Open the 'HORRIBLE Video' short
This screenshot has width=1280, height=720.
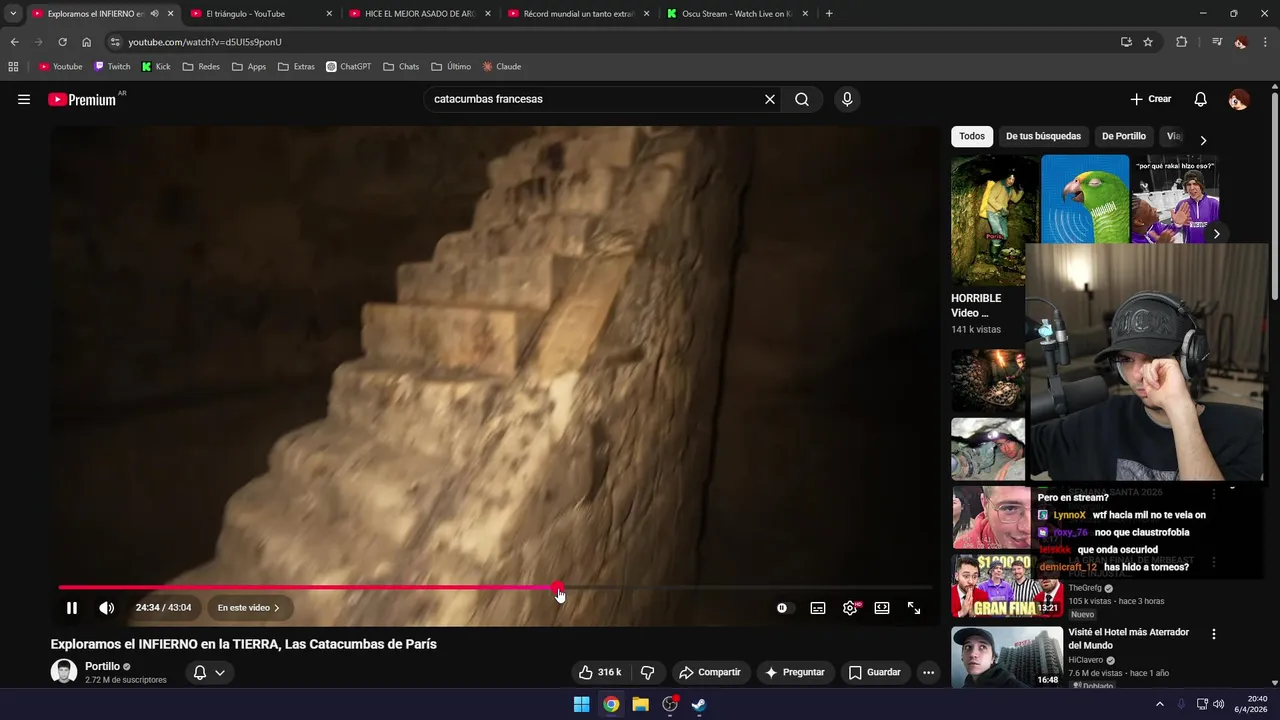976,306
